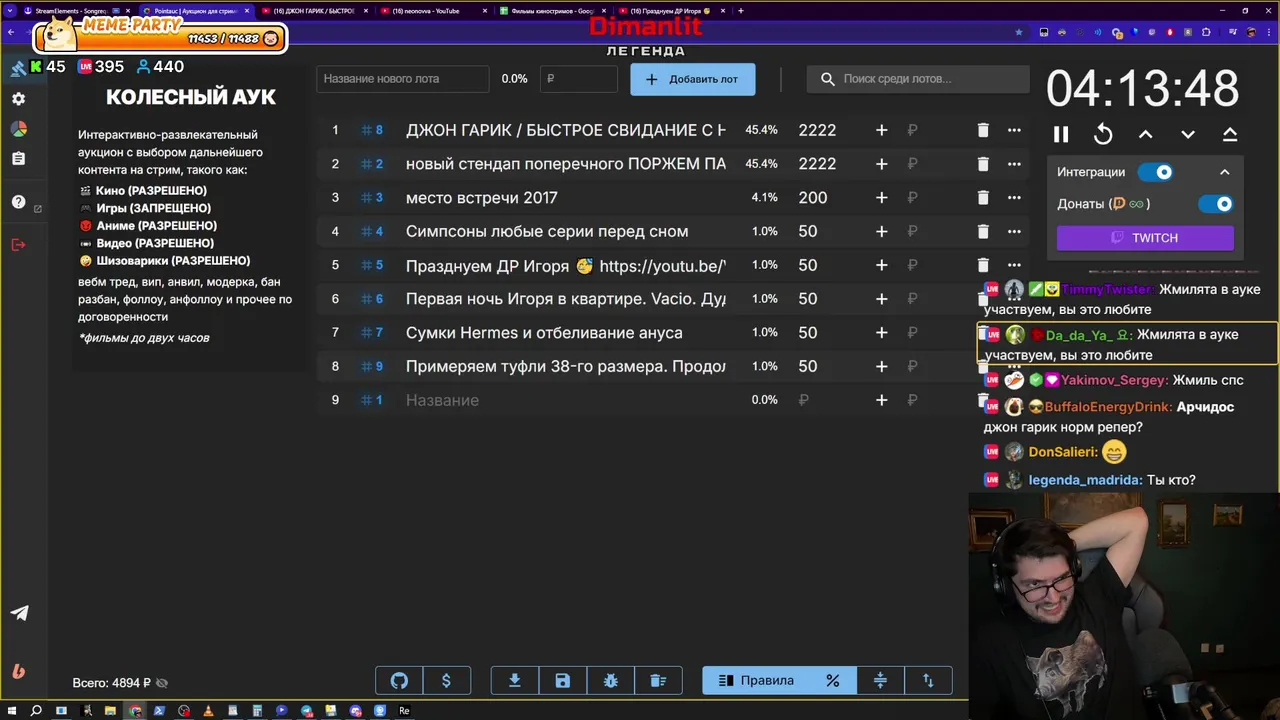Reset the timer with the circular arrow
This screenshot has width=1280, height=720.
(1103, 134)
